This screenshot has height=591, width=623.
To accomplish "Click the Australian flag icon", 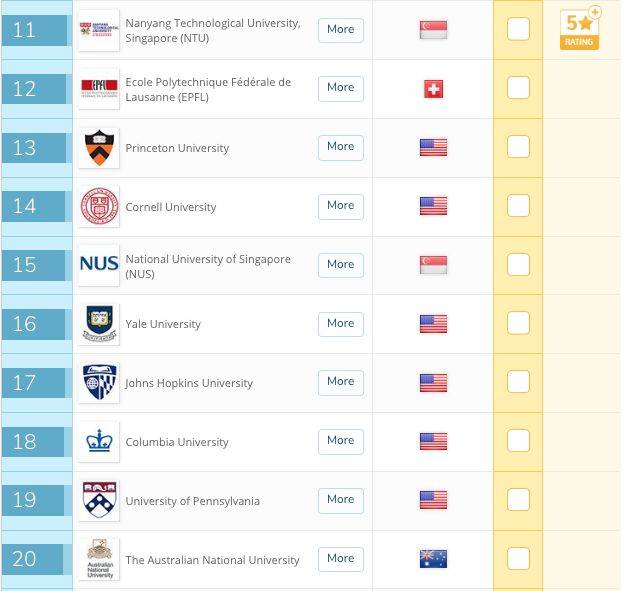I will [433, 559].
